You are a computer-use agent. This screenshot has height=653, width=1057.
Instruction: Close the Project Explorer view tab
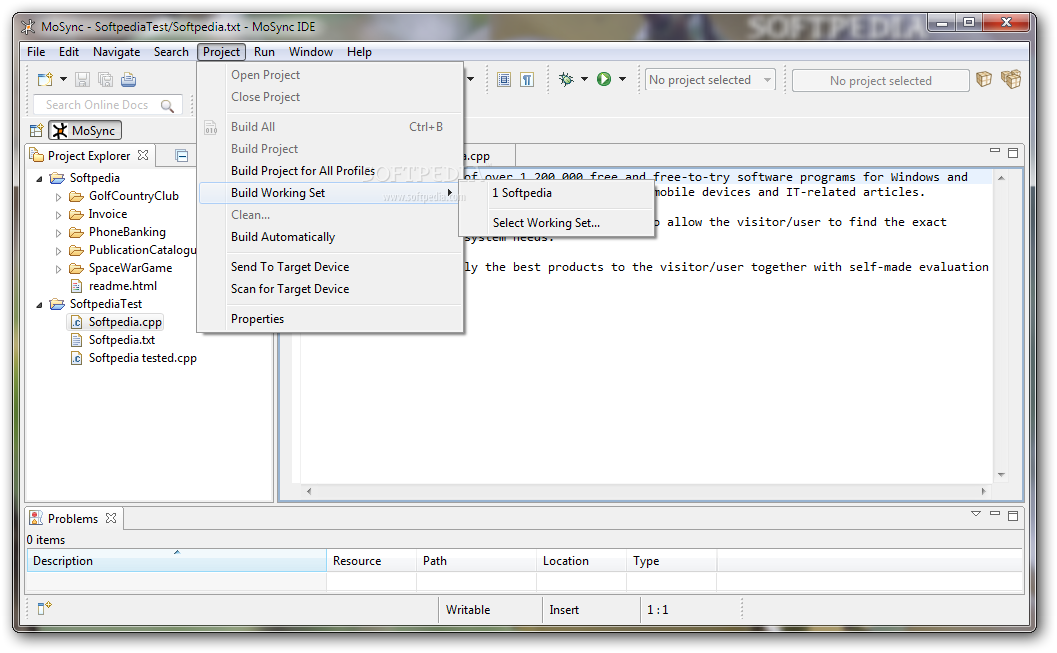143,155
